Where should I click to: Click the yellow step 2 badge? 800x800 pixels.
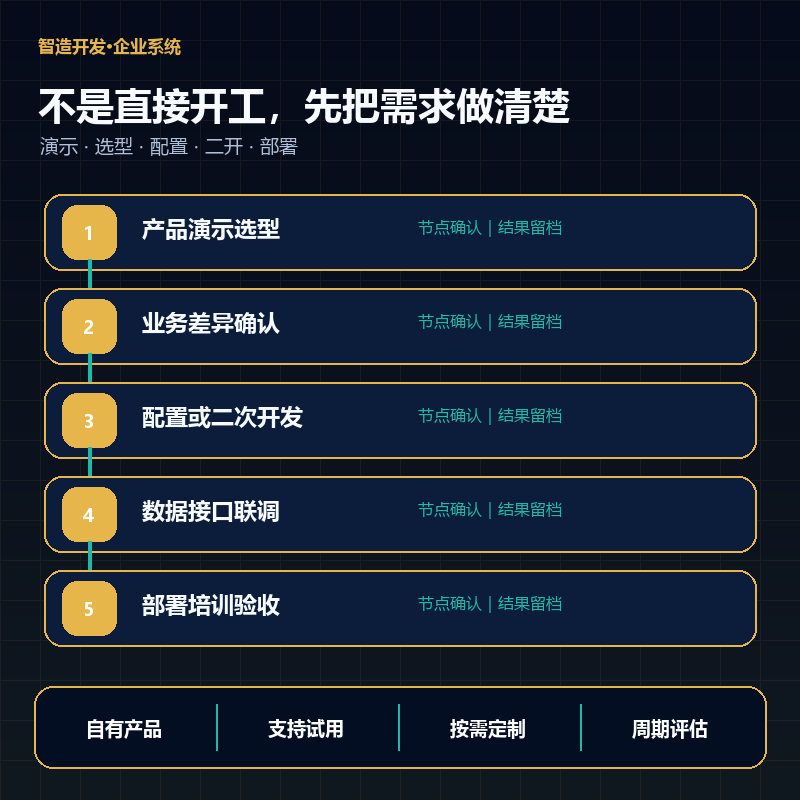[89, 327]
